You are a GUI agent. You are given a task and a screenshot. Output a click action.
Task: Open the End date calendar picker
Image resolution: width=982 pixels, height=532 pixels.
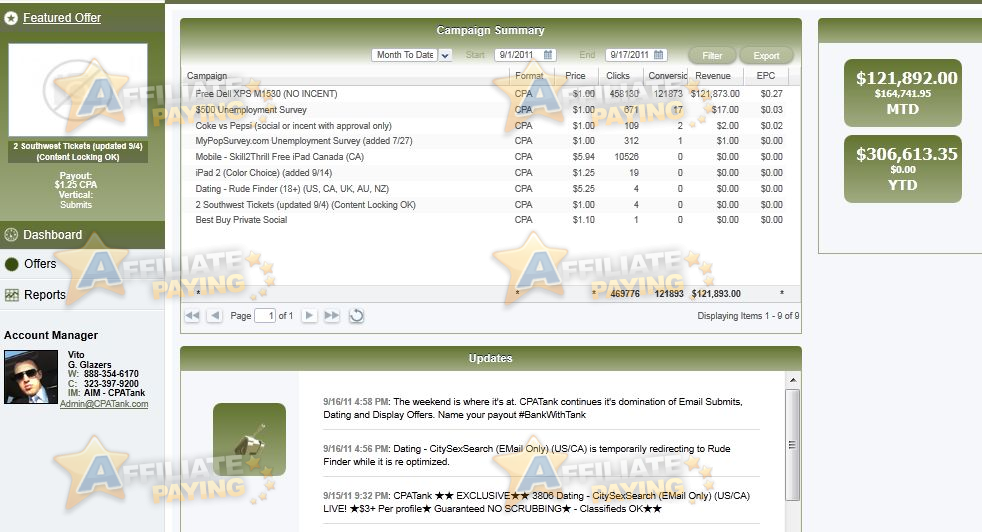pyautogui.click(x=658, y=55)
